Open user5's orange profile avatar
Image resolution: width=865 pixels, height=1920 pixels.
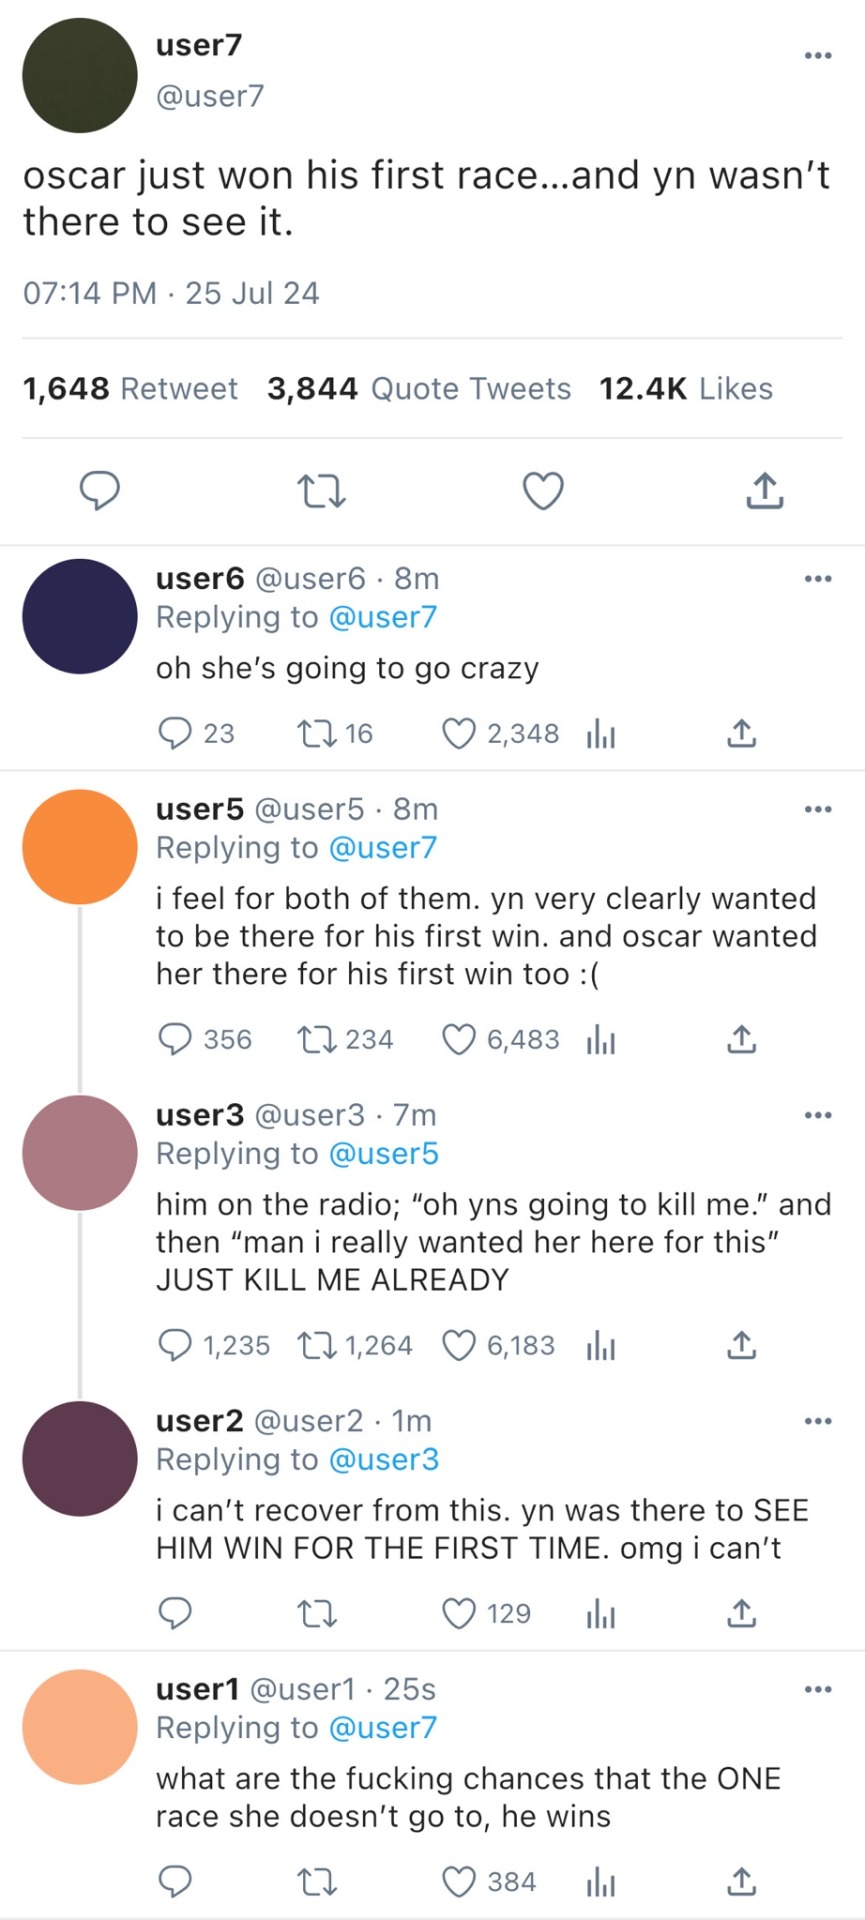(79, 847)
